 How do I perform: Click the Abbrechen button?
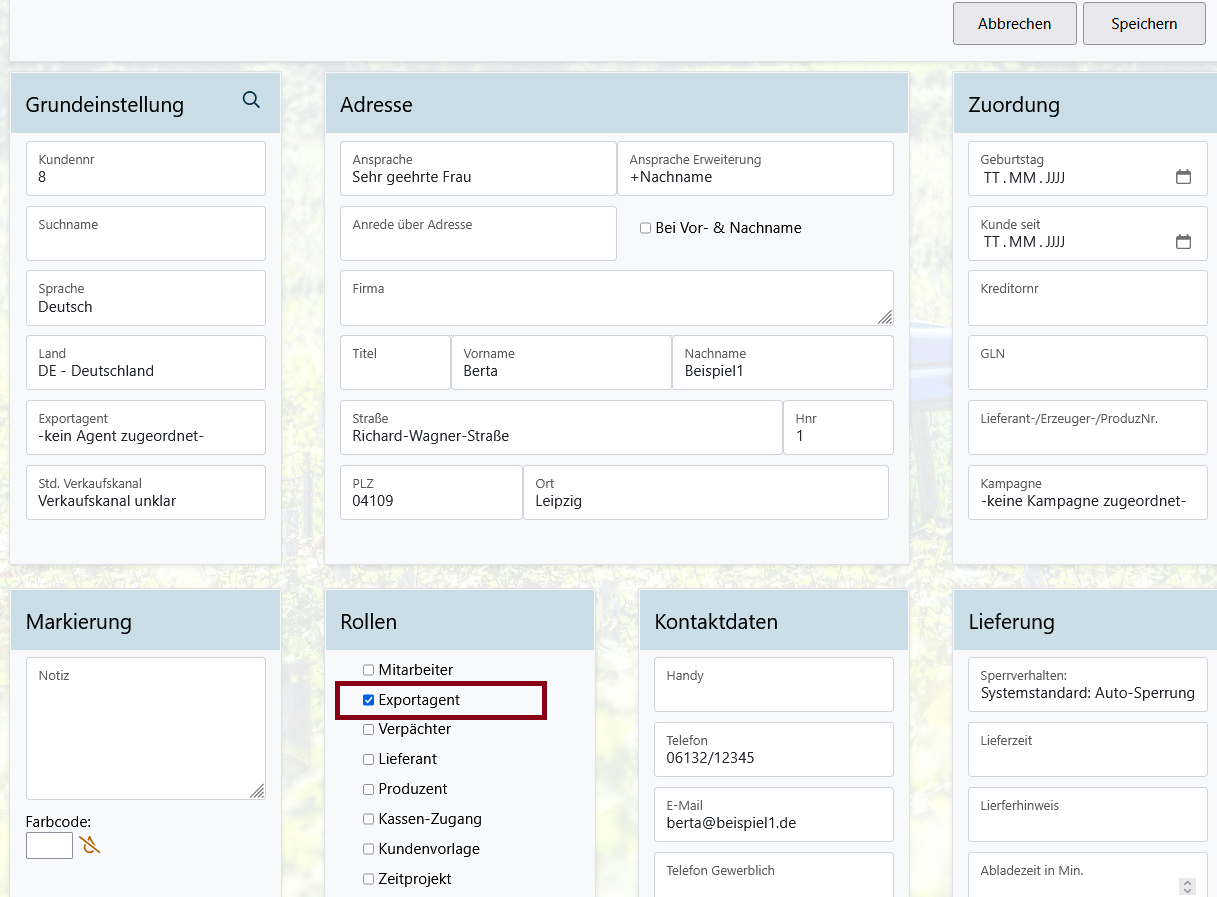tap(1014, 24)
